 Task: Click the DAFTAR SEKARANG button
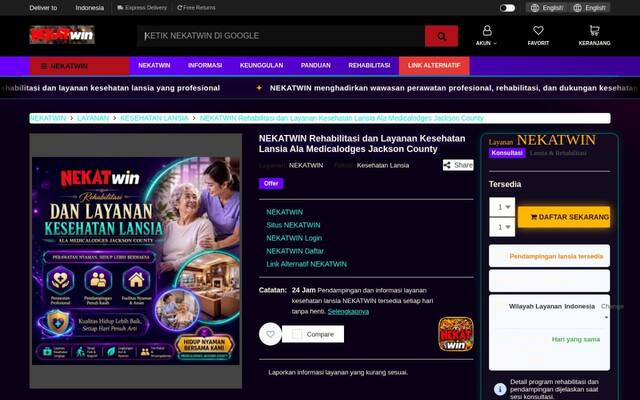564,217
